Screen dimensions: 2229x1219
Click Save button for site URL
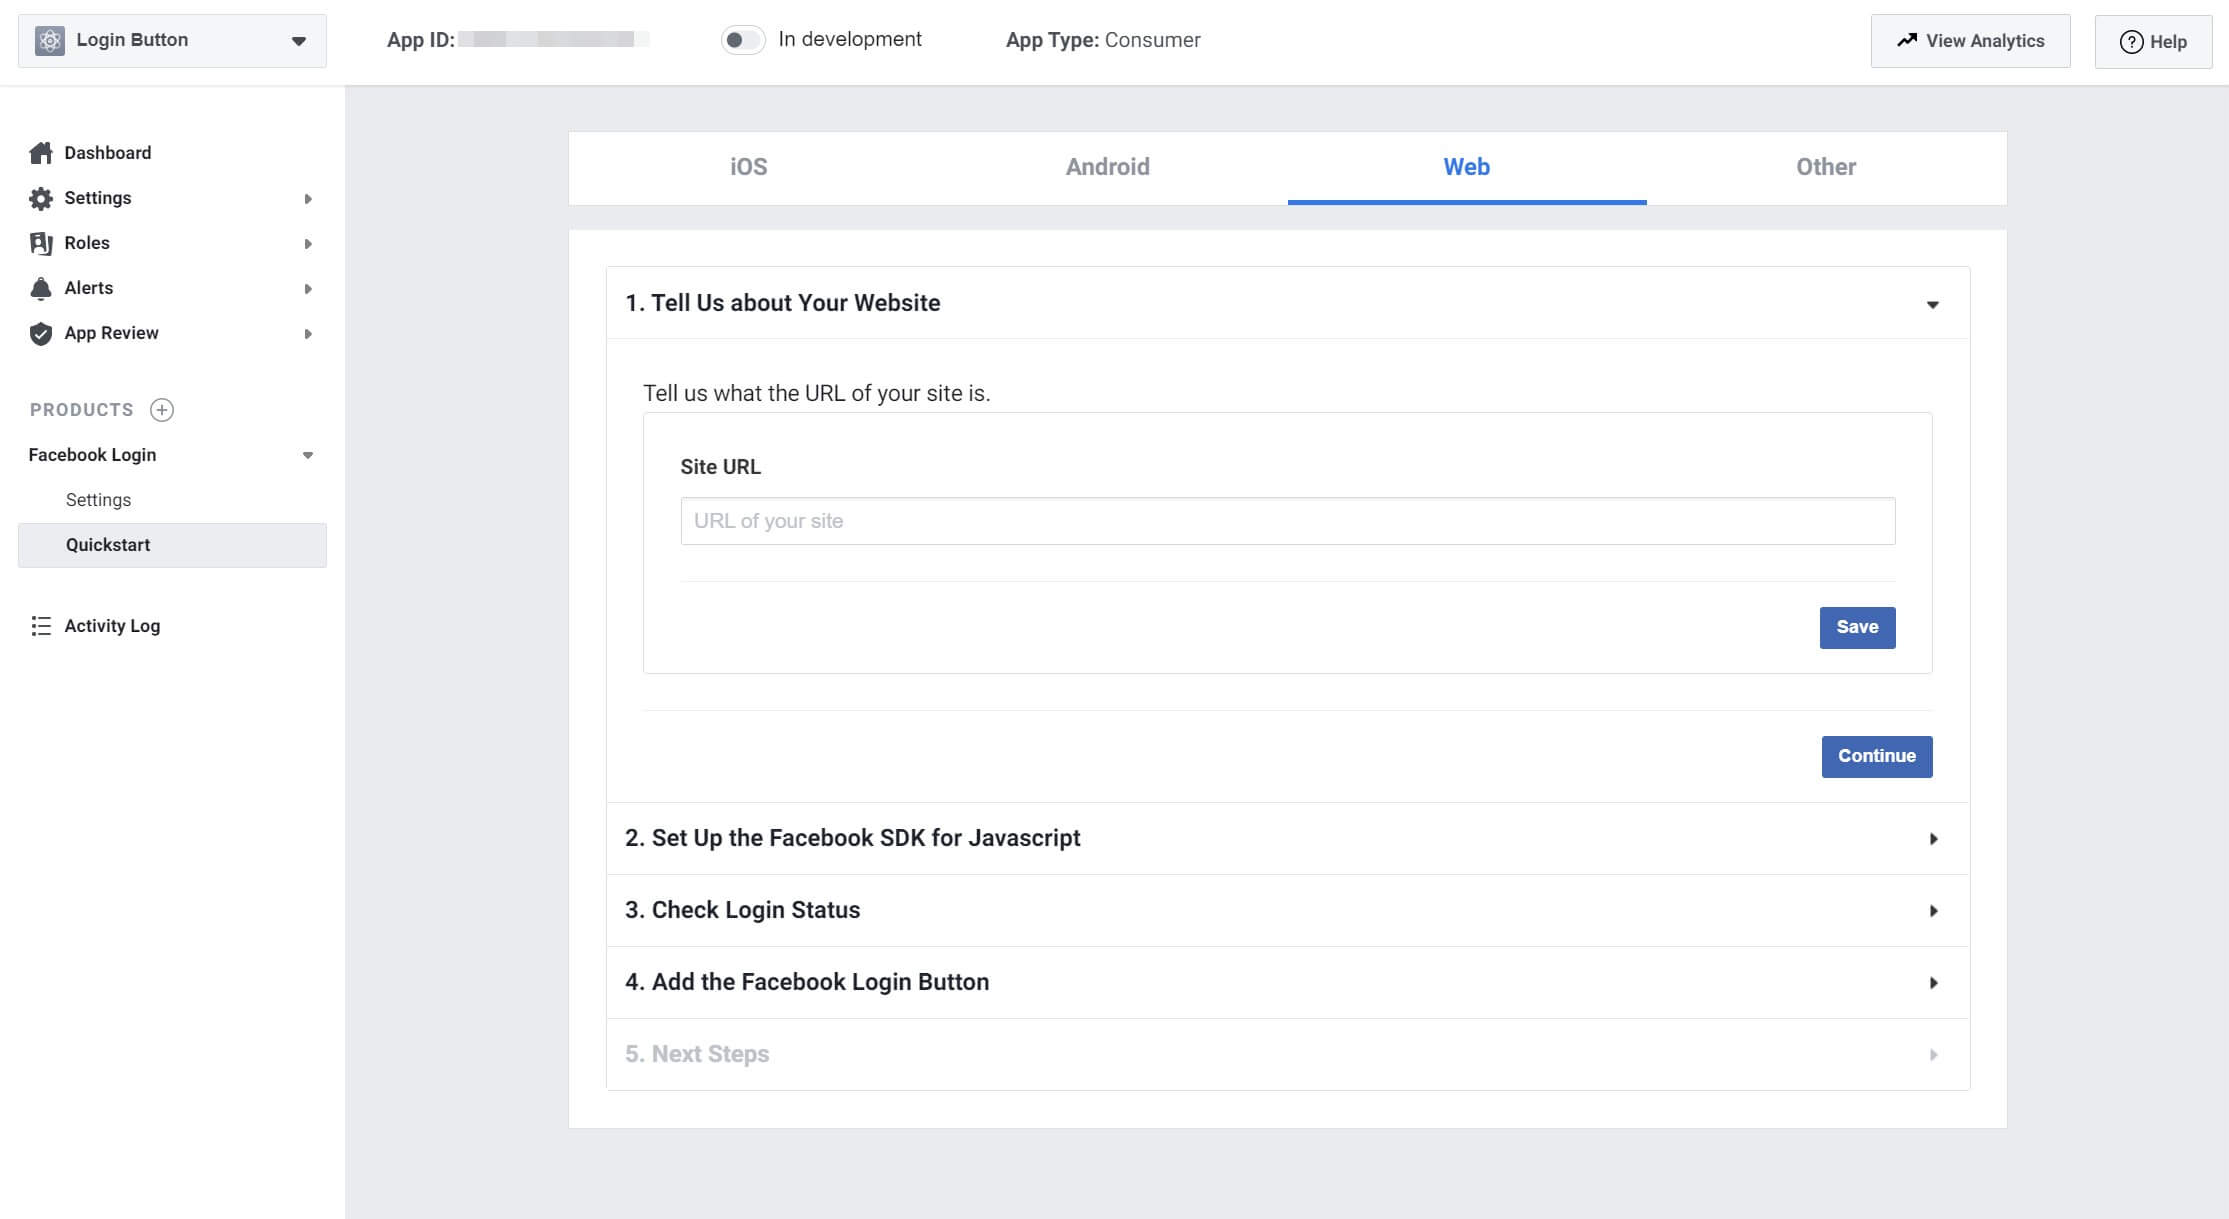click(1857, 626)
